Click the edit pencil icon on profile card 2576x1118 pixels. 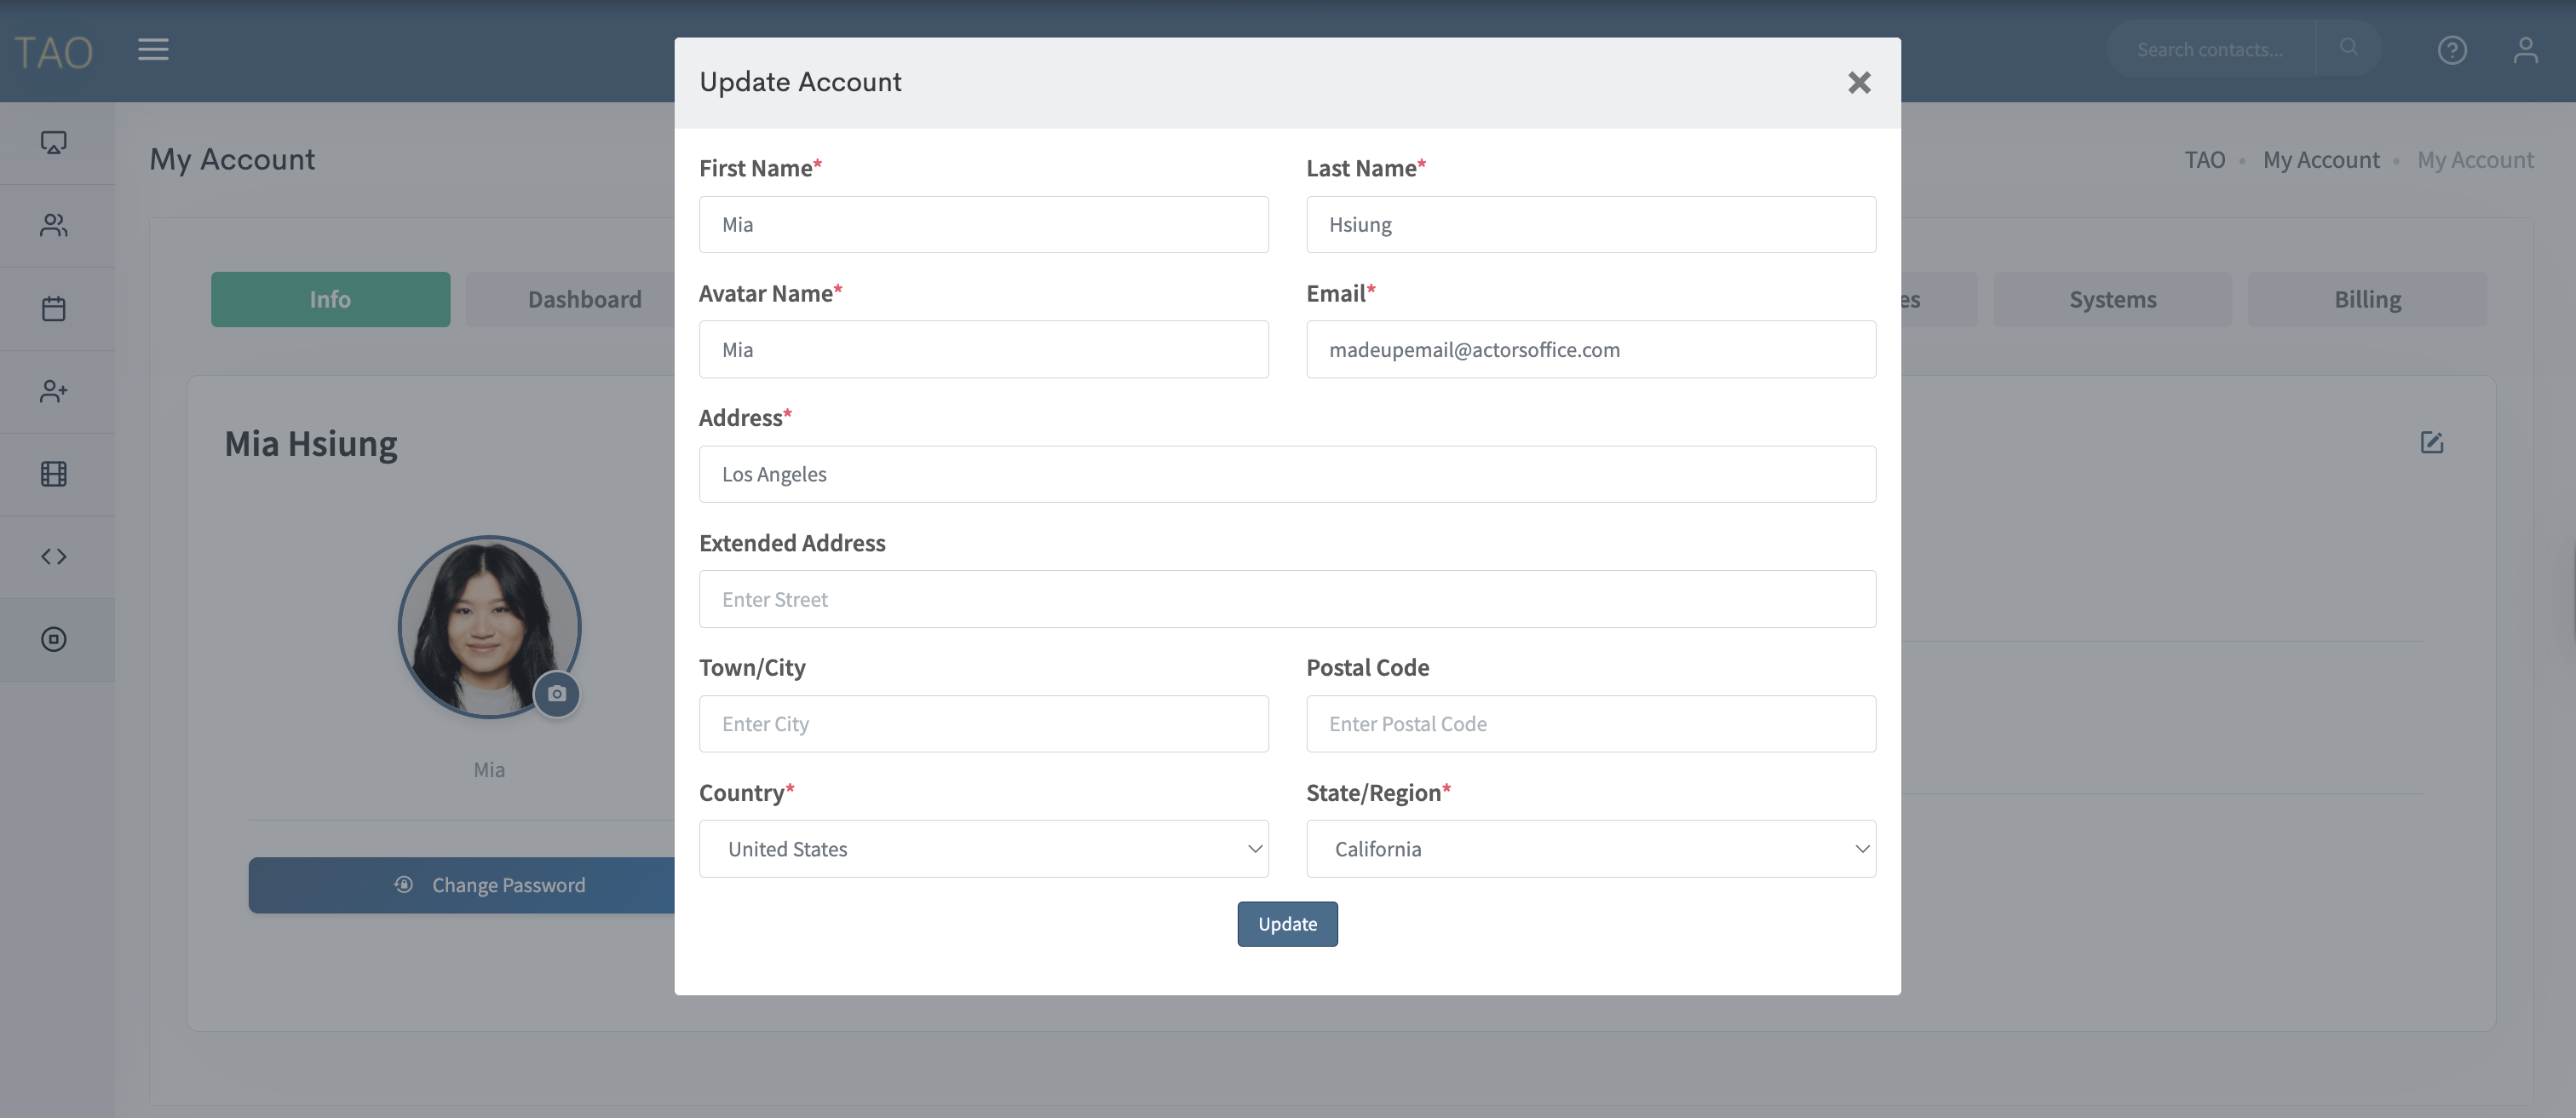pos(2431,442)
